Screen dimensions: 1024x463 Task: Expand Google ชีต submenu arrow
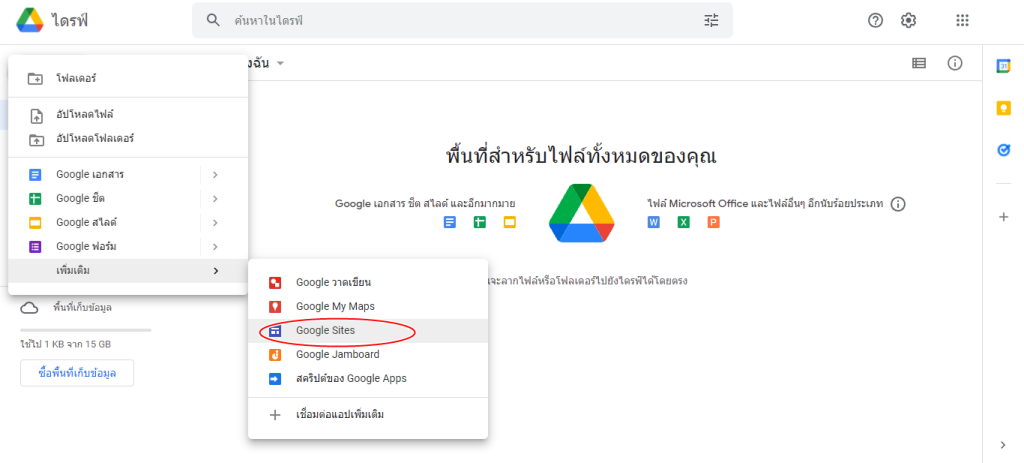[215, 199]
